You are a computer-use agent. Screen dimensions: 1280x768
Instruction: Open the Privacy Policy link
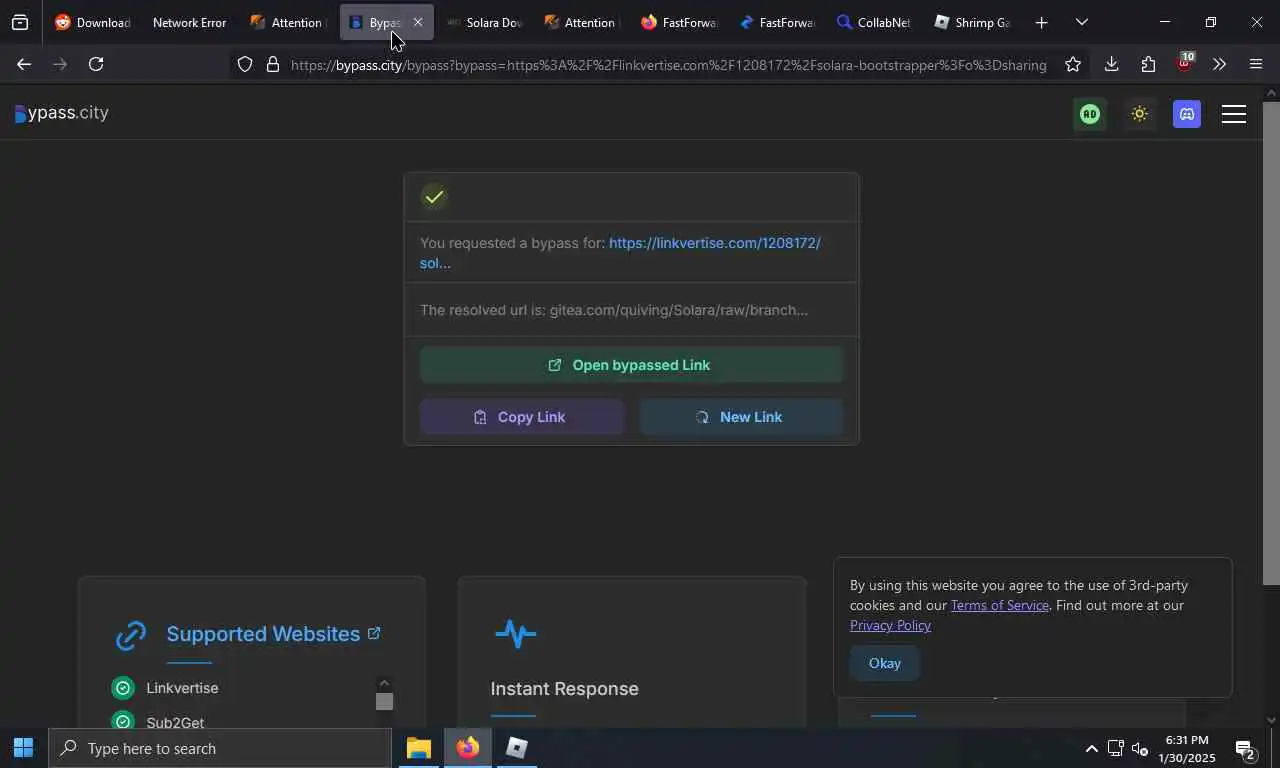point(890,625)
